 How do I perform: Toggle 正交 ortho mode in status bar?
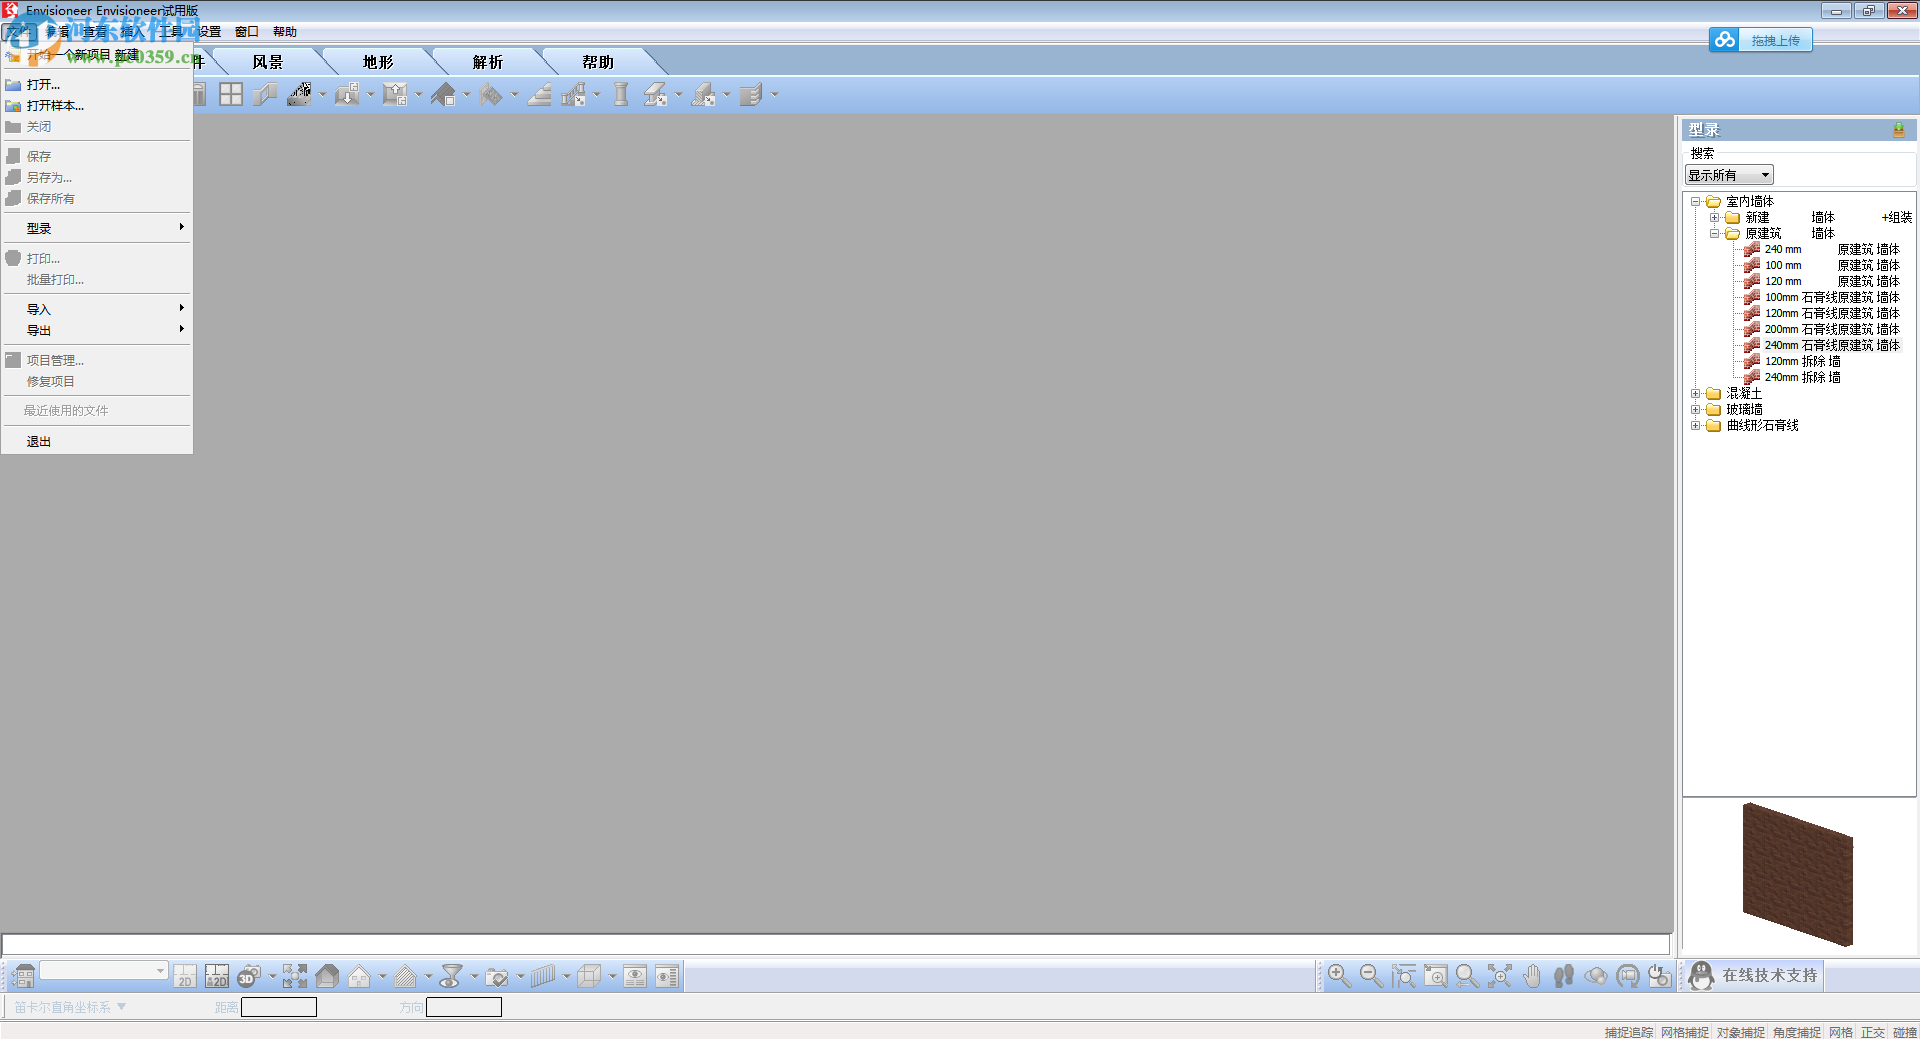pyautogui.click(x=1873, y=1032)
